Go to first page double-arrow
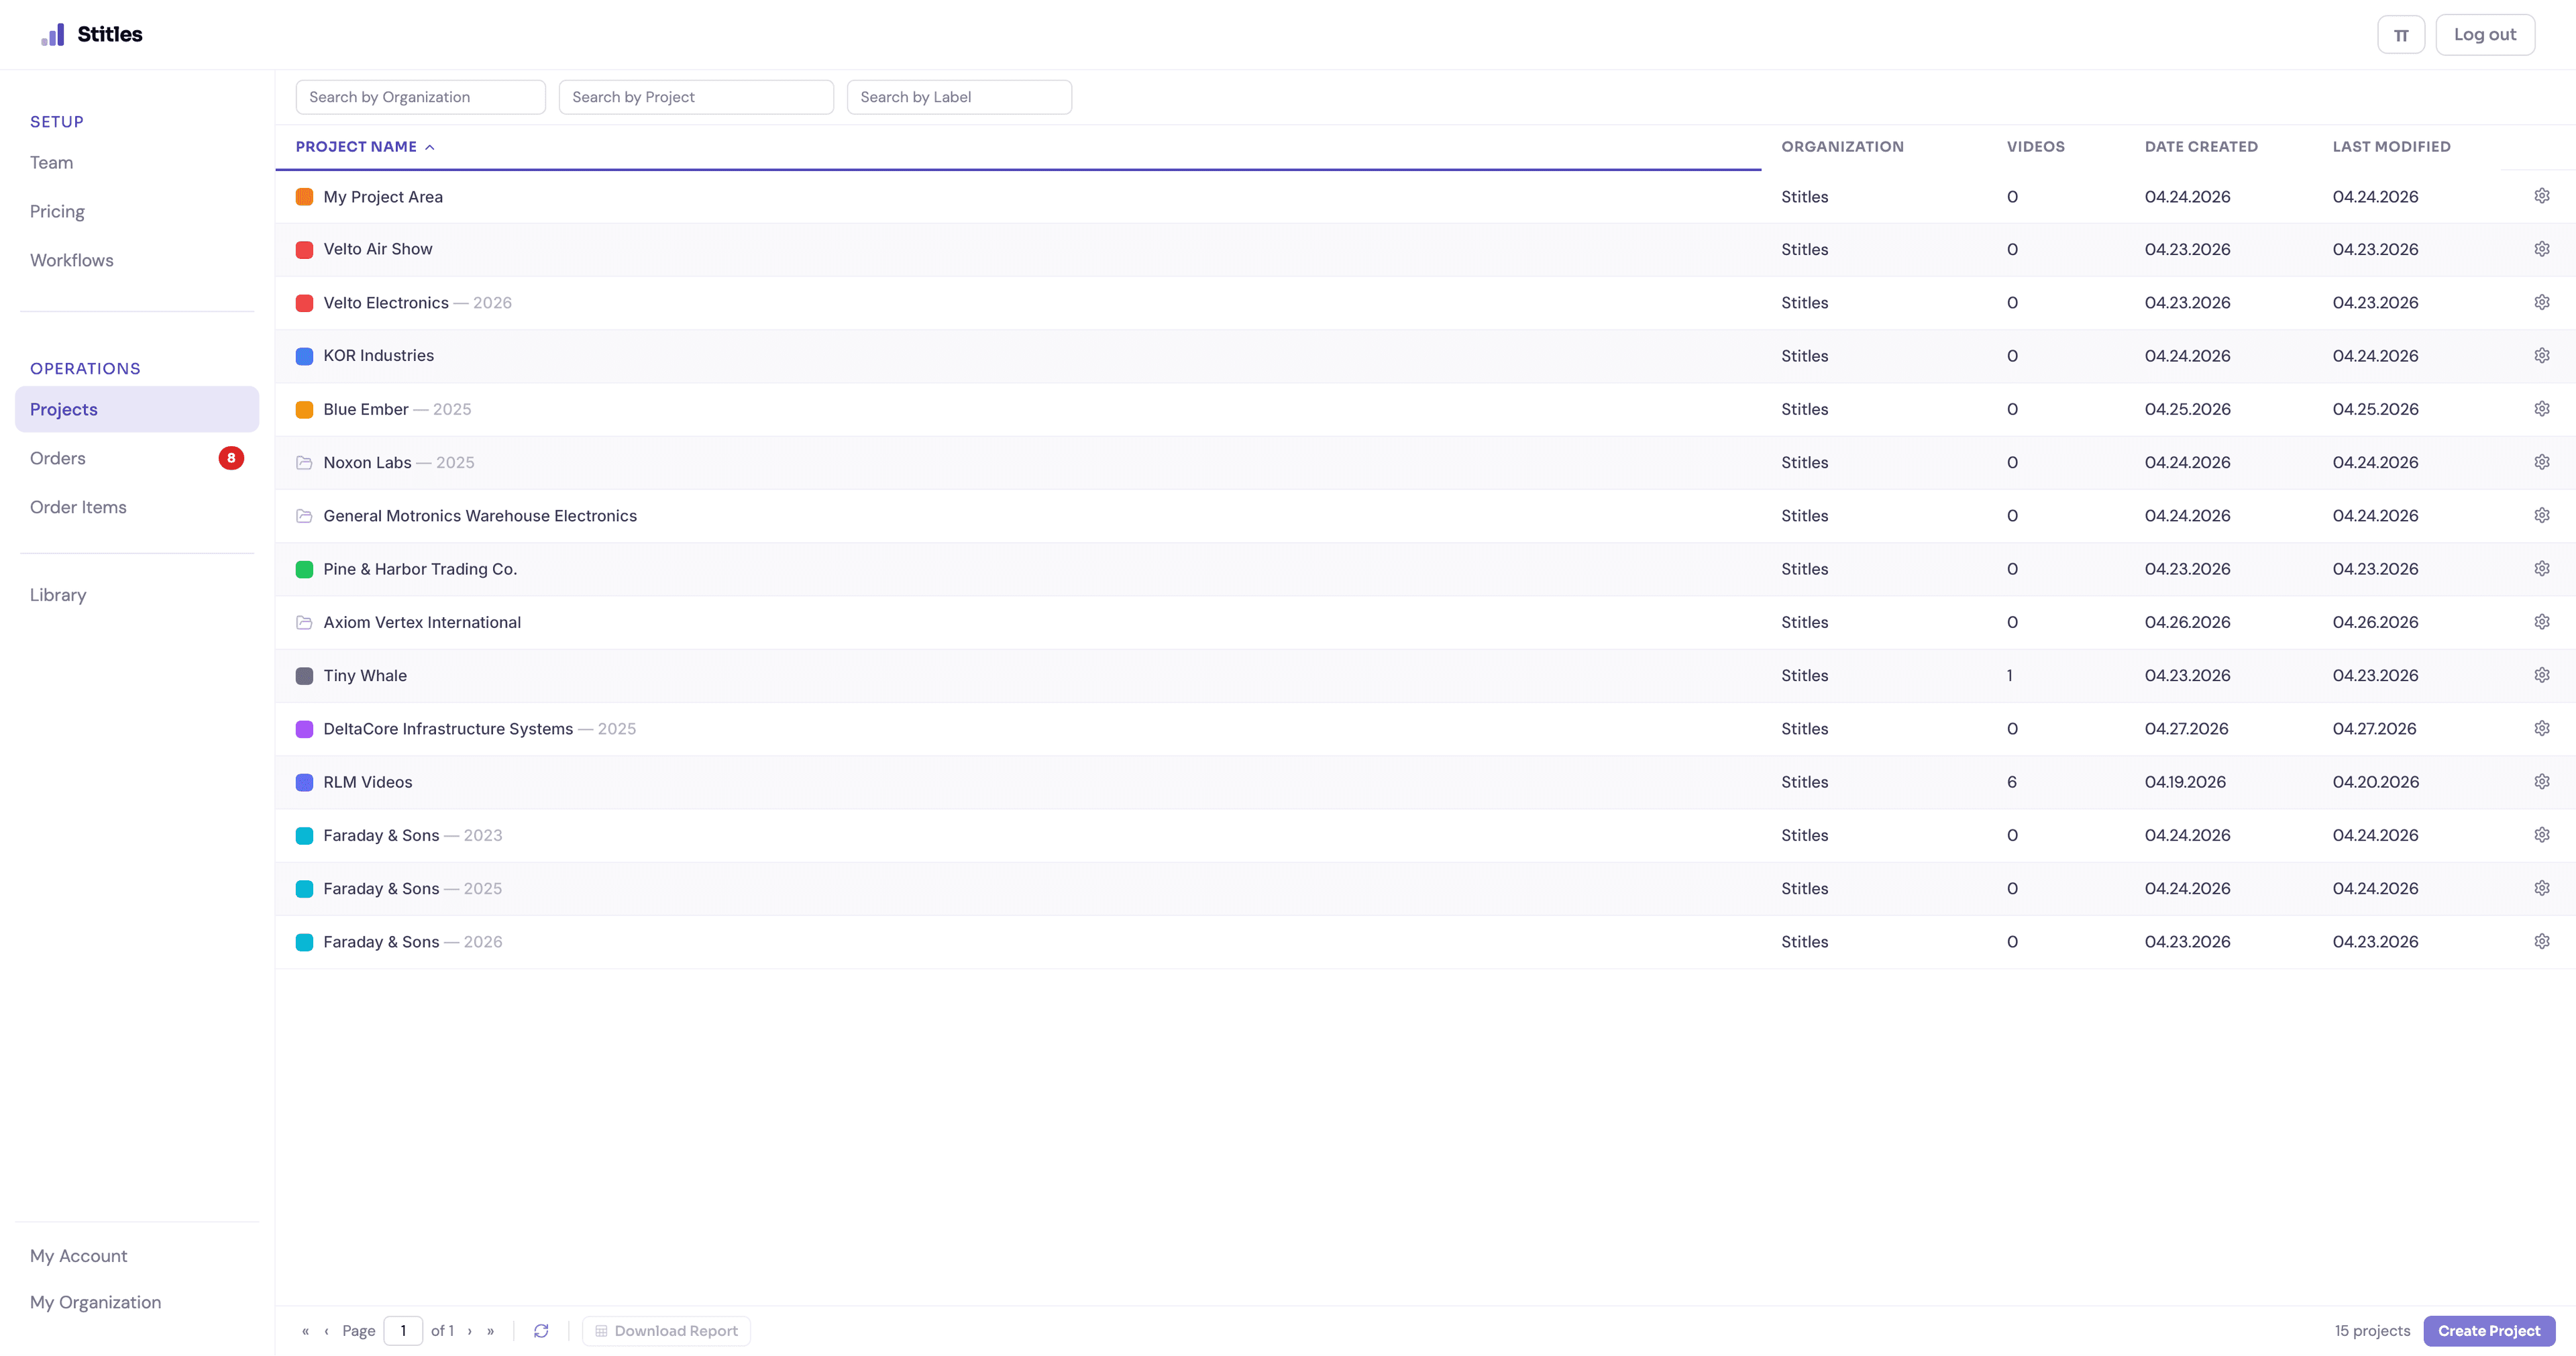Screen dimensions: 2576x1356 tap(306, 1331)
